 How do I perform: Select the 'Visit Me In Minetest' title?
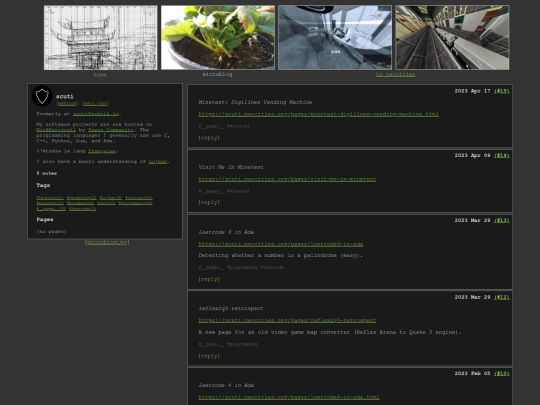[231, 167]
